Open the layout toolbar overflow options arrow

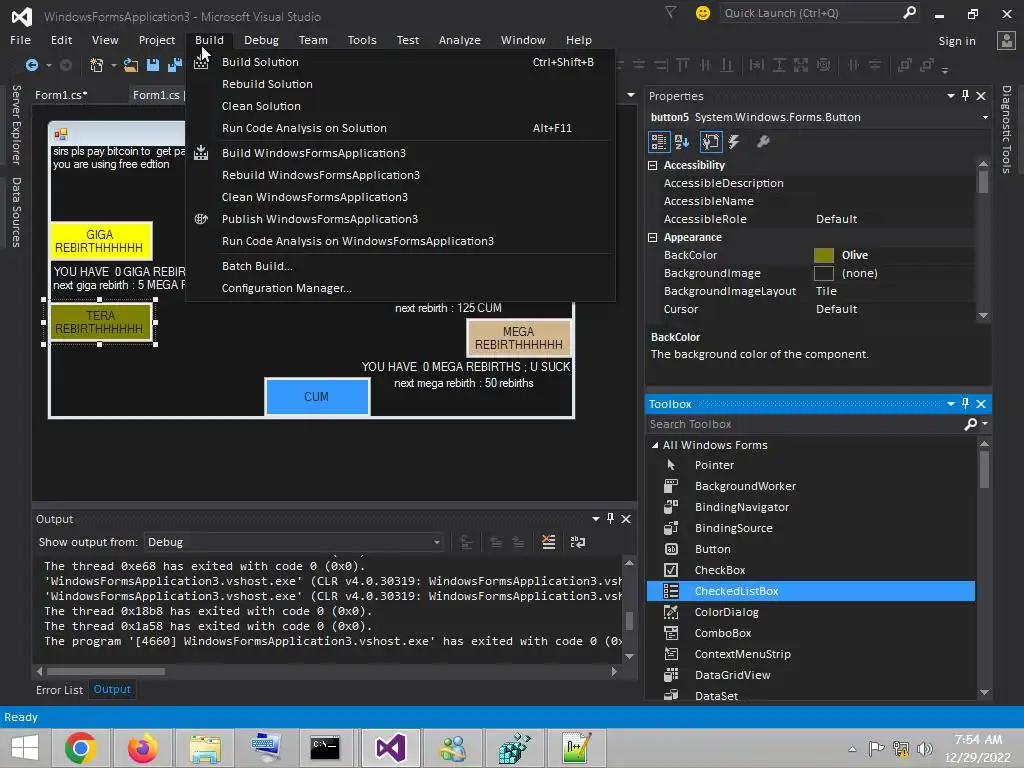pyautogui.click(x=945, y=69)
